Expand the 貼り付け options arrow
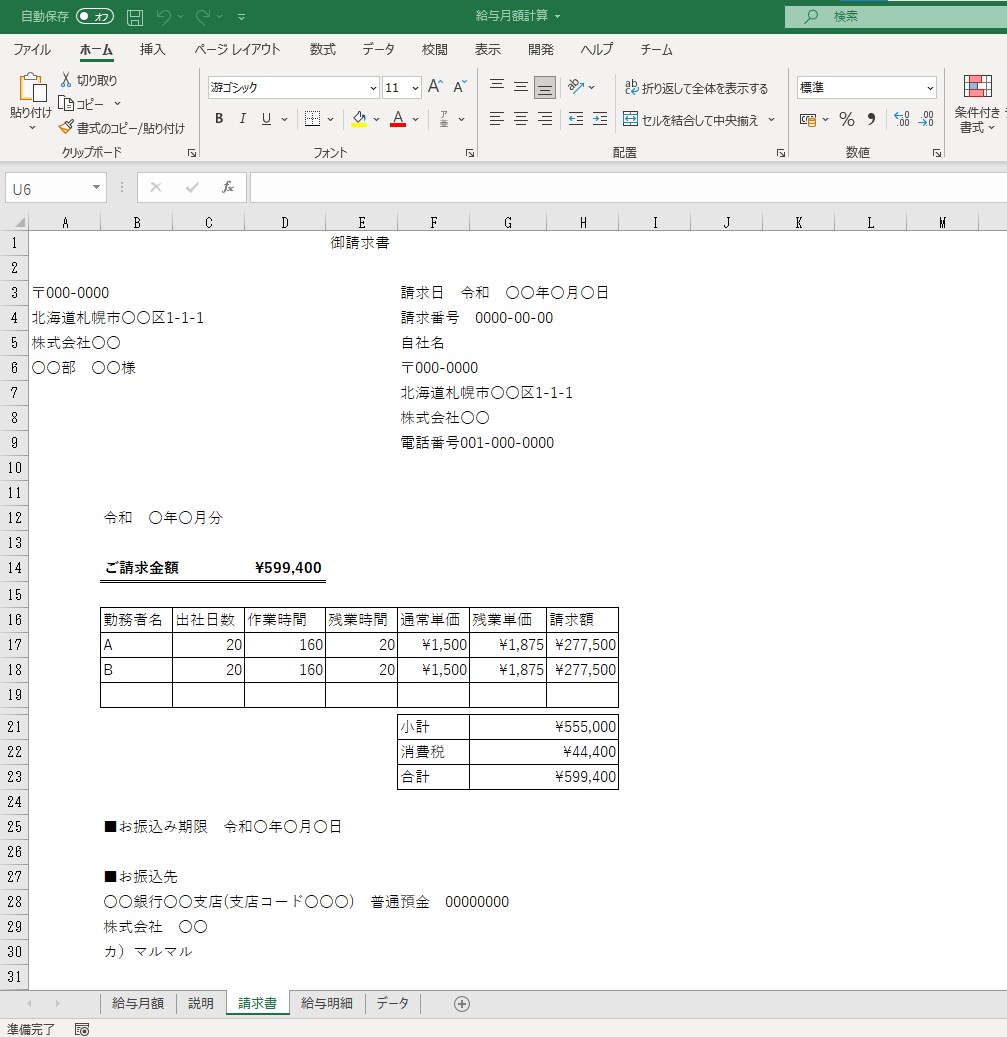Image resolution: width=1007 pixels, height=1037 pixels. coord(31,127)
